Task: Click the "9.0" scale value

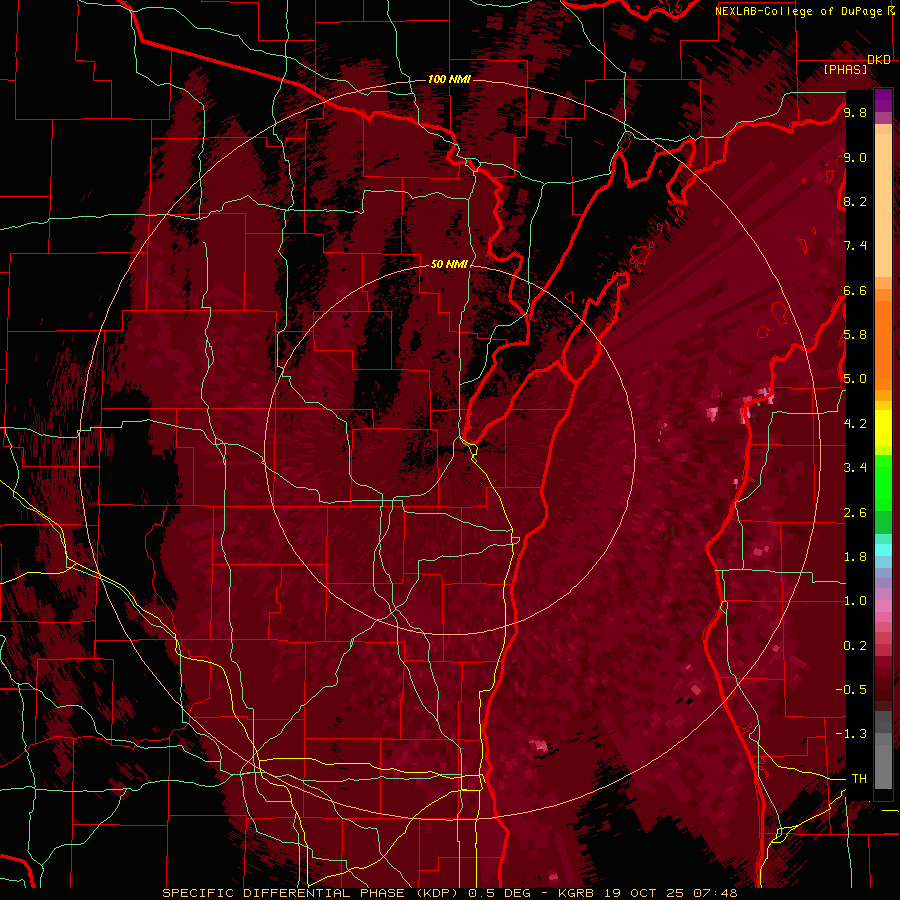Action: tap(855, 157)
